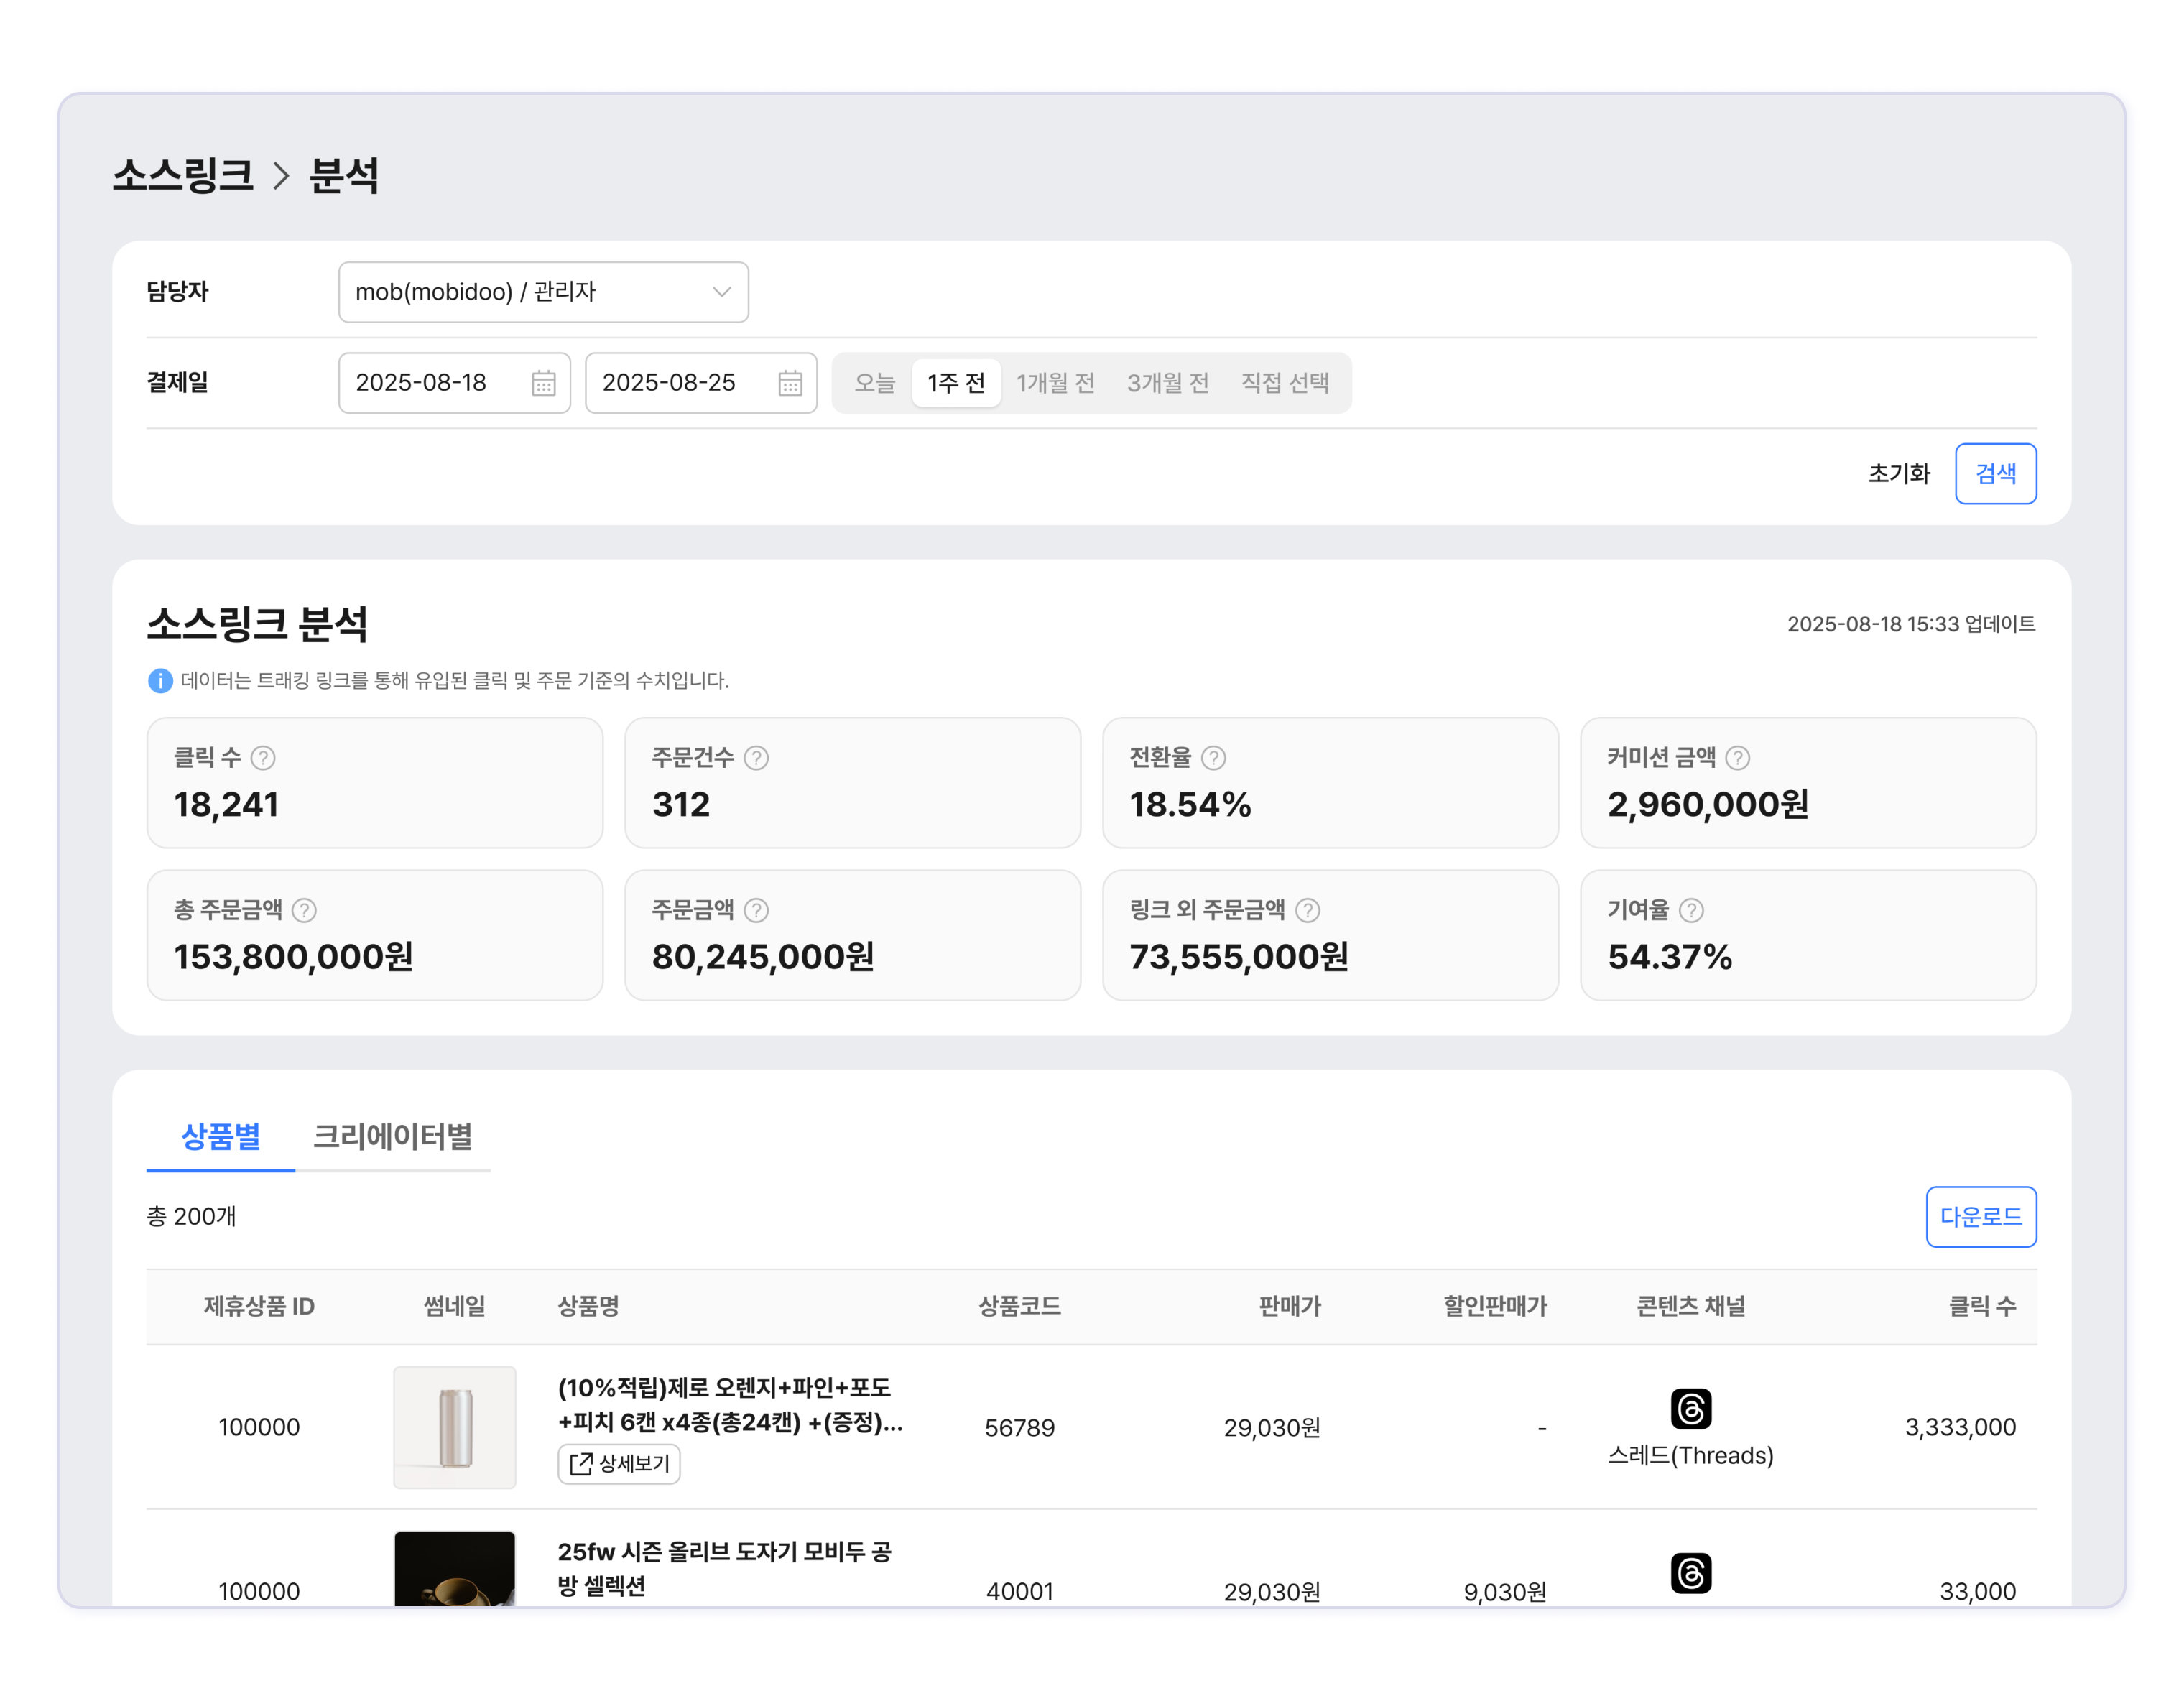Image resolution: width=2184 pixels, height=1701 pixels.
Task: Select the 1개월 전 date range option
Action: (x=1055, y=383)
